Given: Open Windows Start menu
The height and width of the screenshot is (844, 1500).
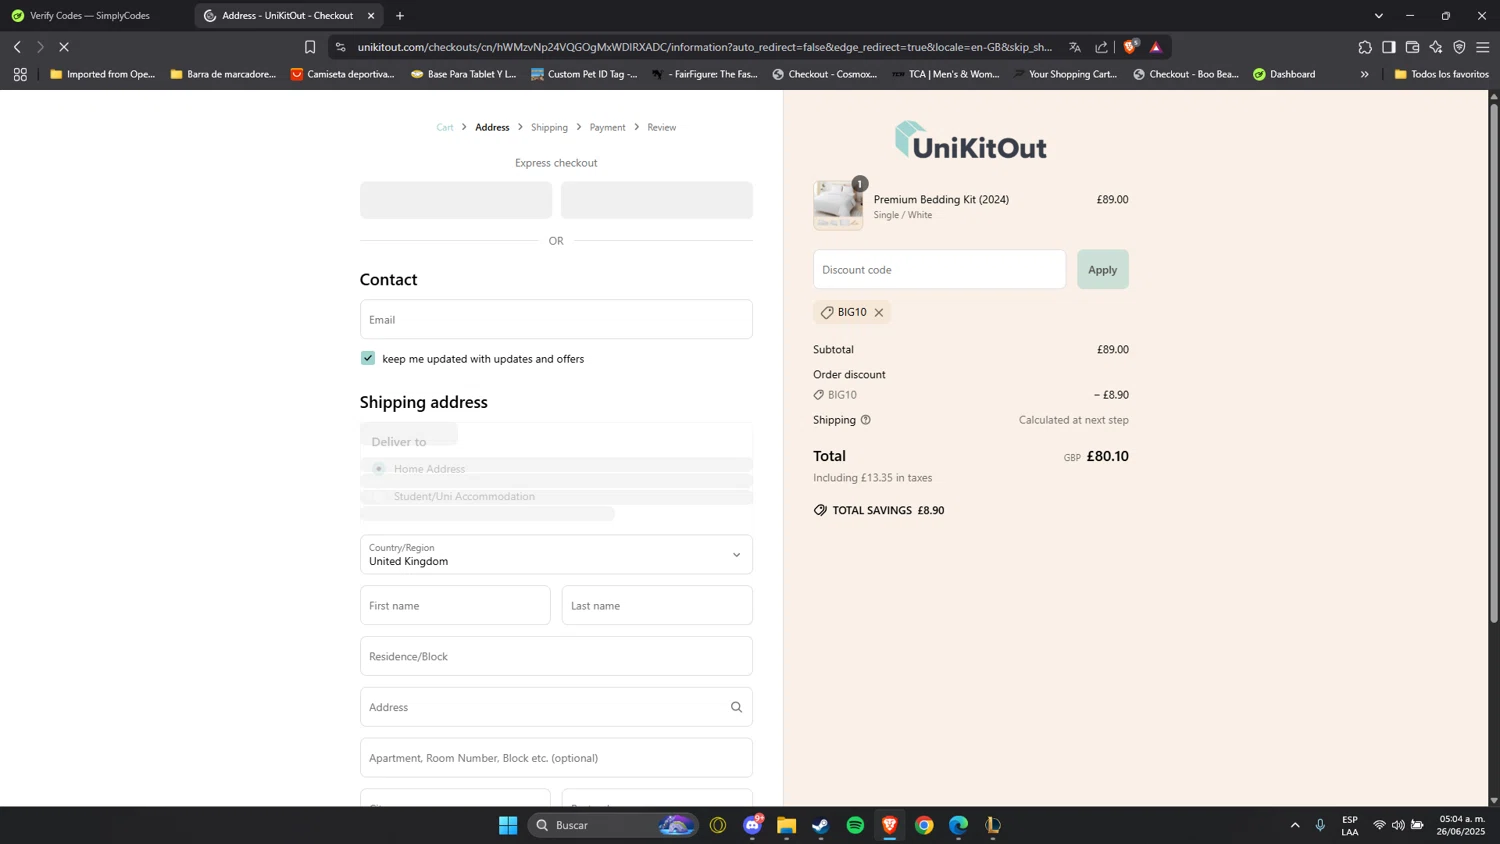Looking at the screenshot, I should click(x=508, y=825).
